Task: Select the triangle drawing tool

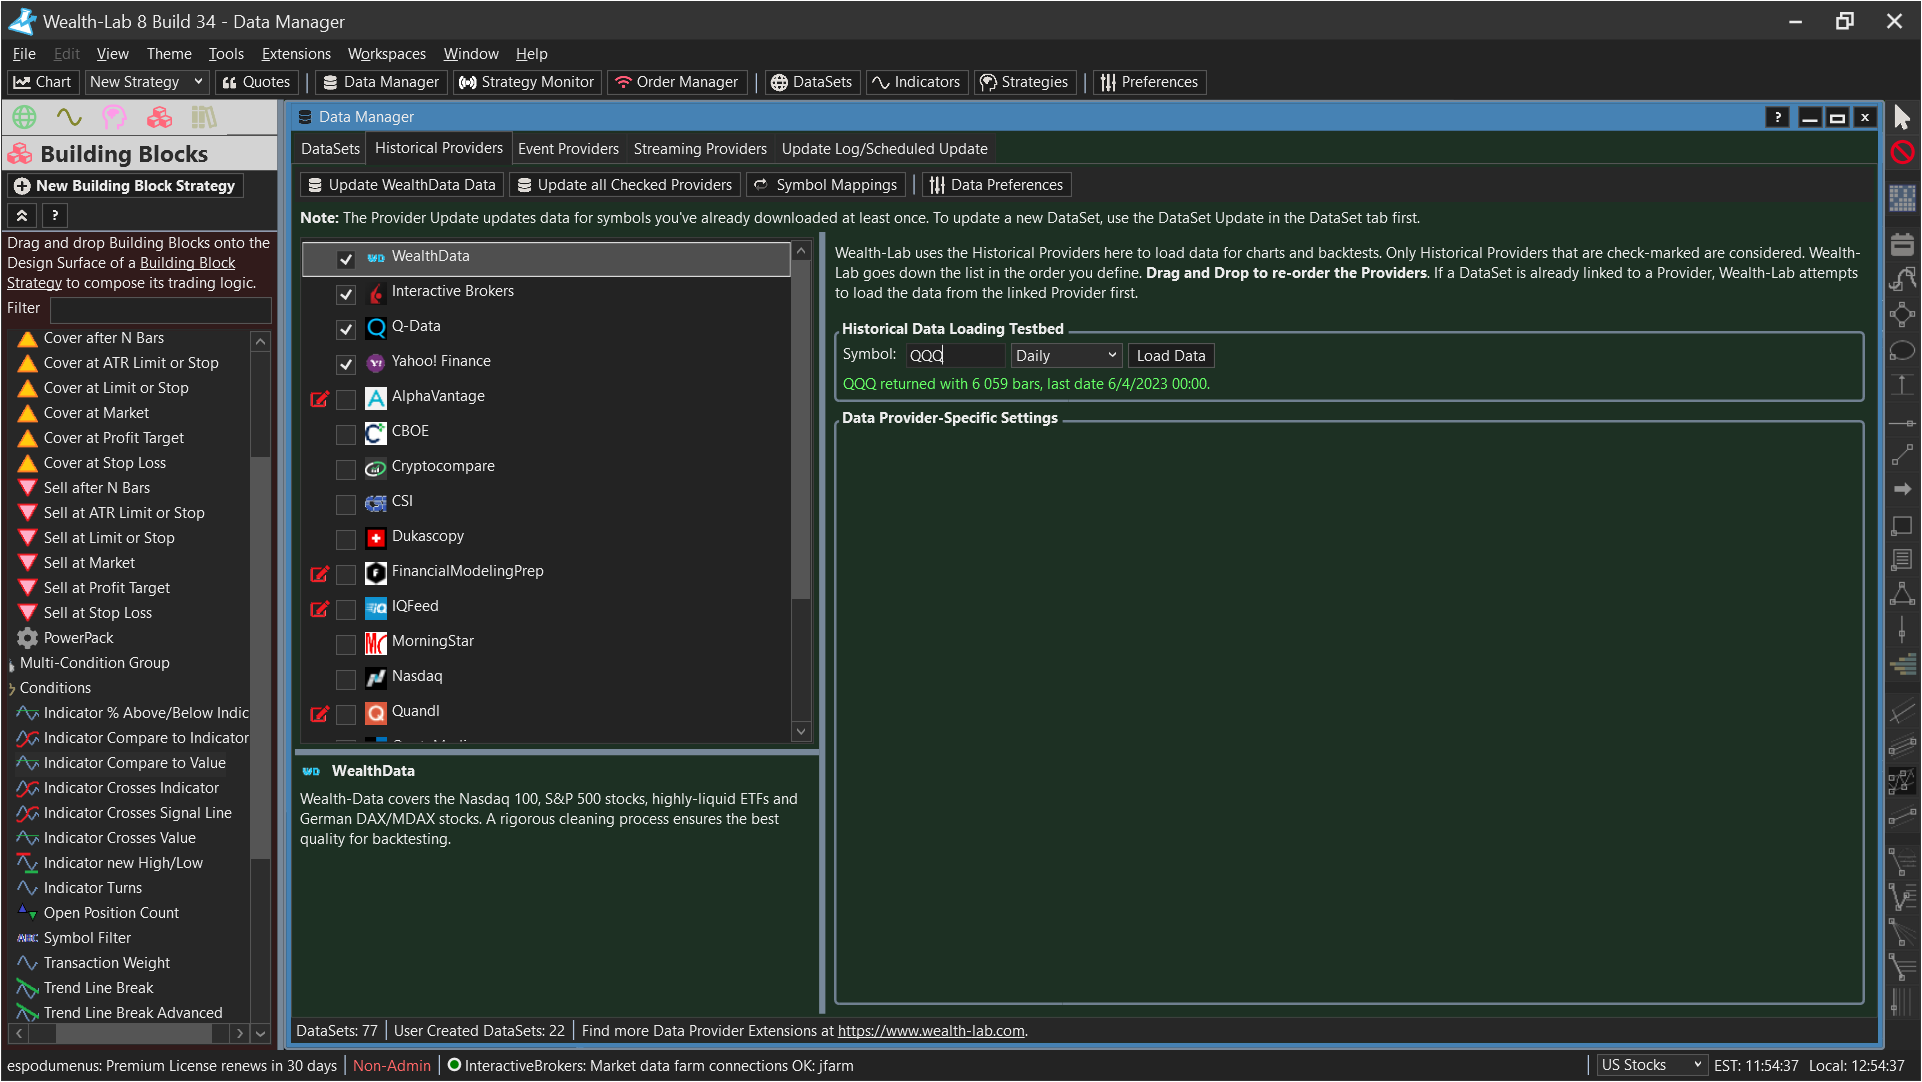Action: pyautogui.click(x=1902, y=594)
